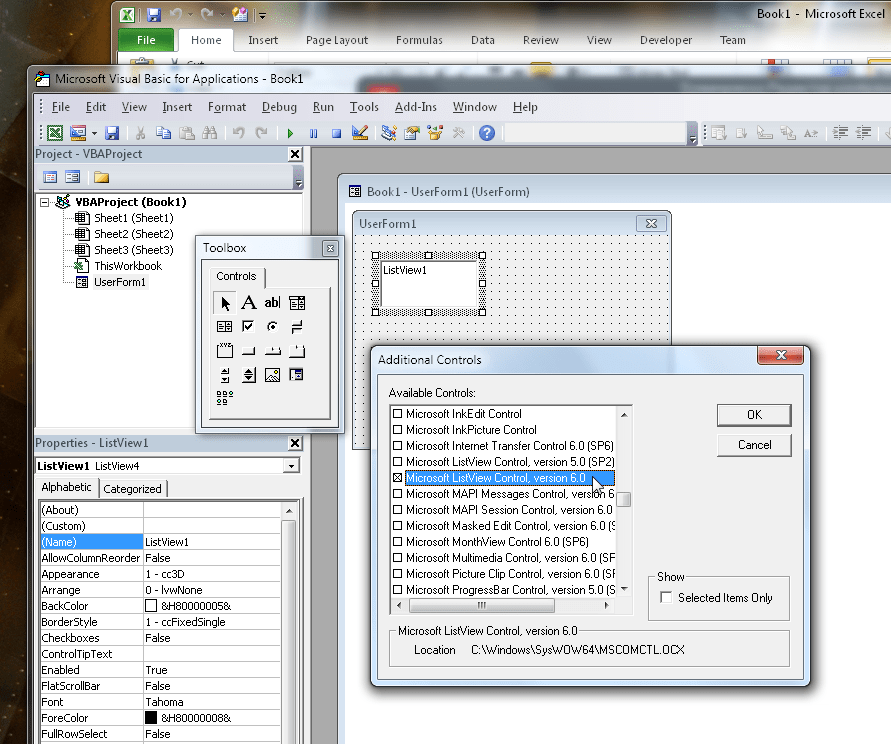Select the Select Objects arrow in Toolbox
This screenshot has width=891, height=744.
point(224,303)
